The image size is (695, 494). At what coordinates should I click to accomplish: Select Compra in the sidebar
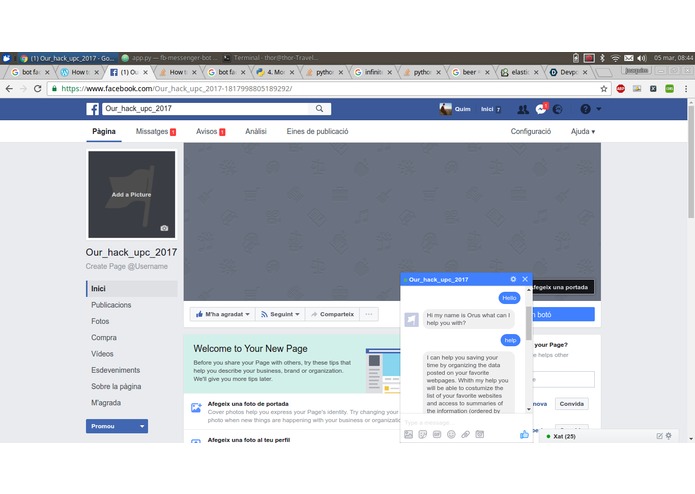coord(104,338)
